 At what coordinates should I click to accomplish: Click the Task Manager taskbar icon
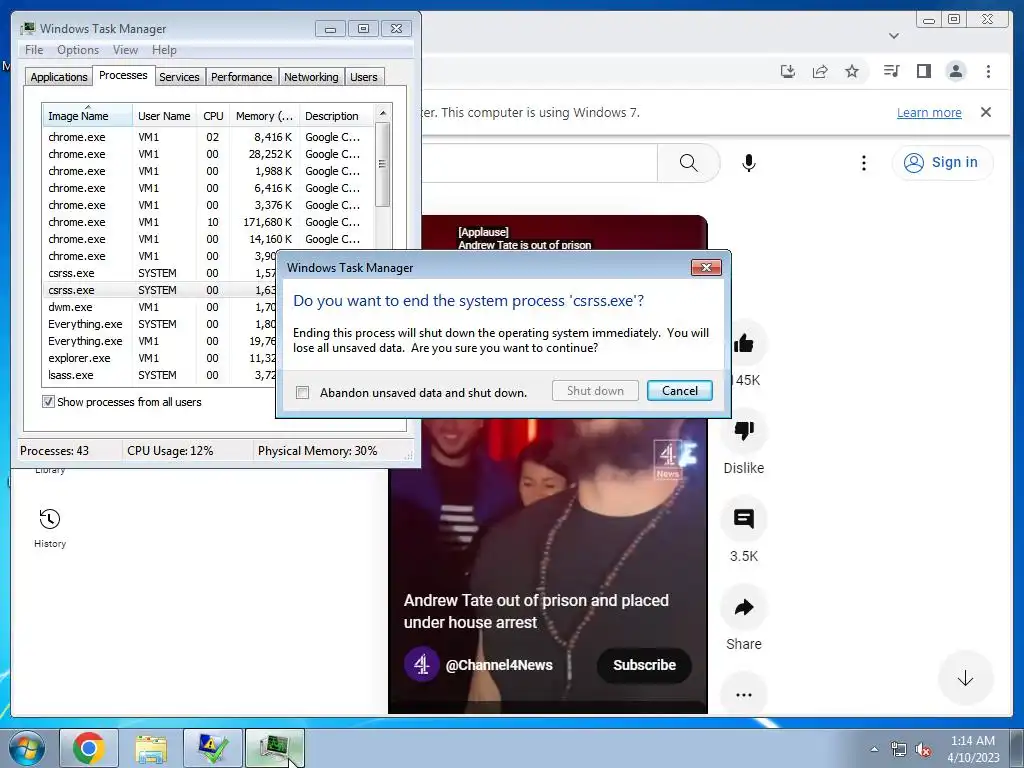[275, 748]
